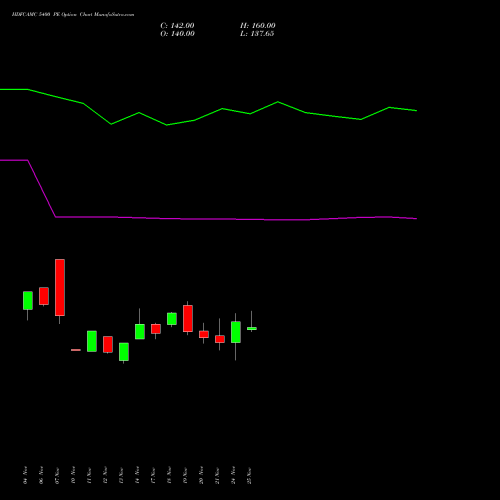Viewport: 500px width, 500px height.
Task: Click the green candlestick for 14 Nov
Action: tap(140, 332)
